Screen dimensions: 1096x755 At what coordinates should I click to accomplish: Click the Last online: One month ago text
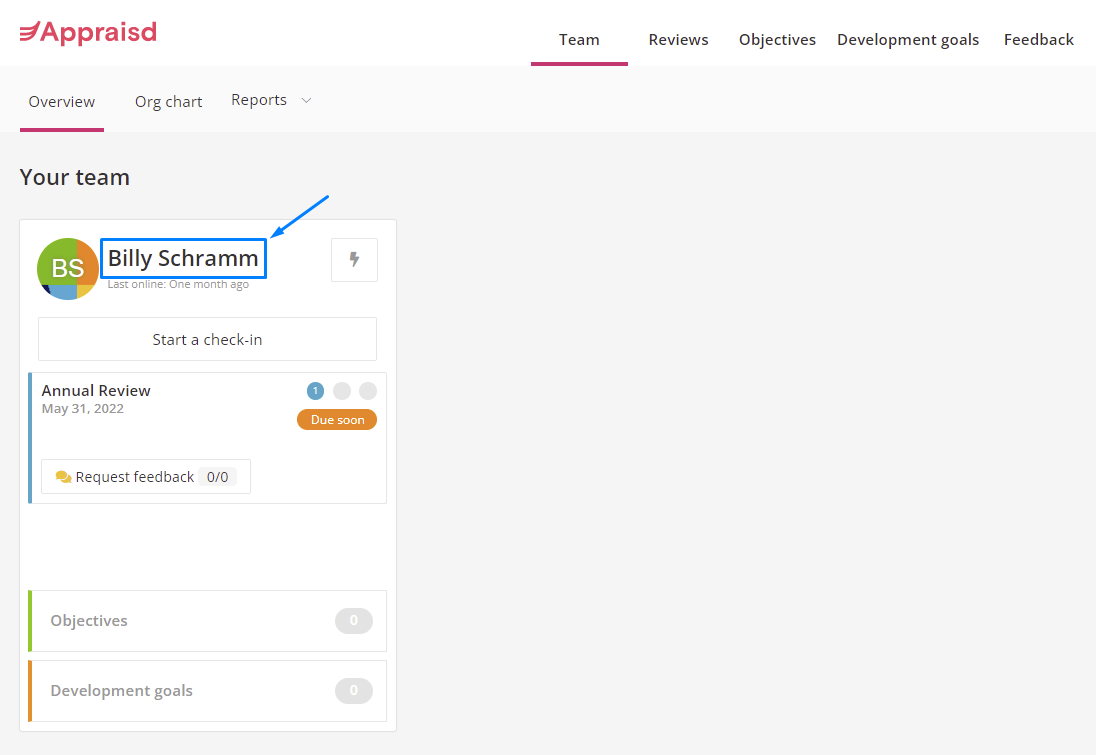[x=178, y=284]
